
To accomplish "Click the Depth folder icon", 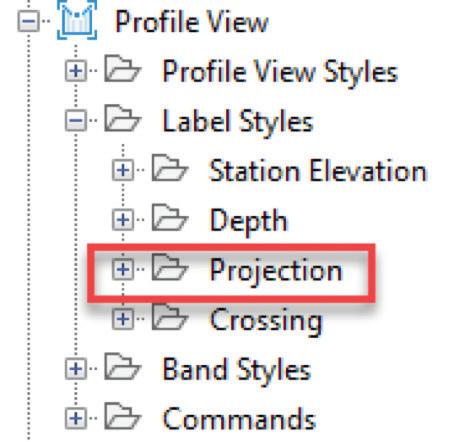I will coord(170,218).
